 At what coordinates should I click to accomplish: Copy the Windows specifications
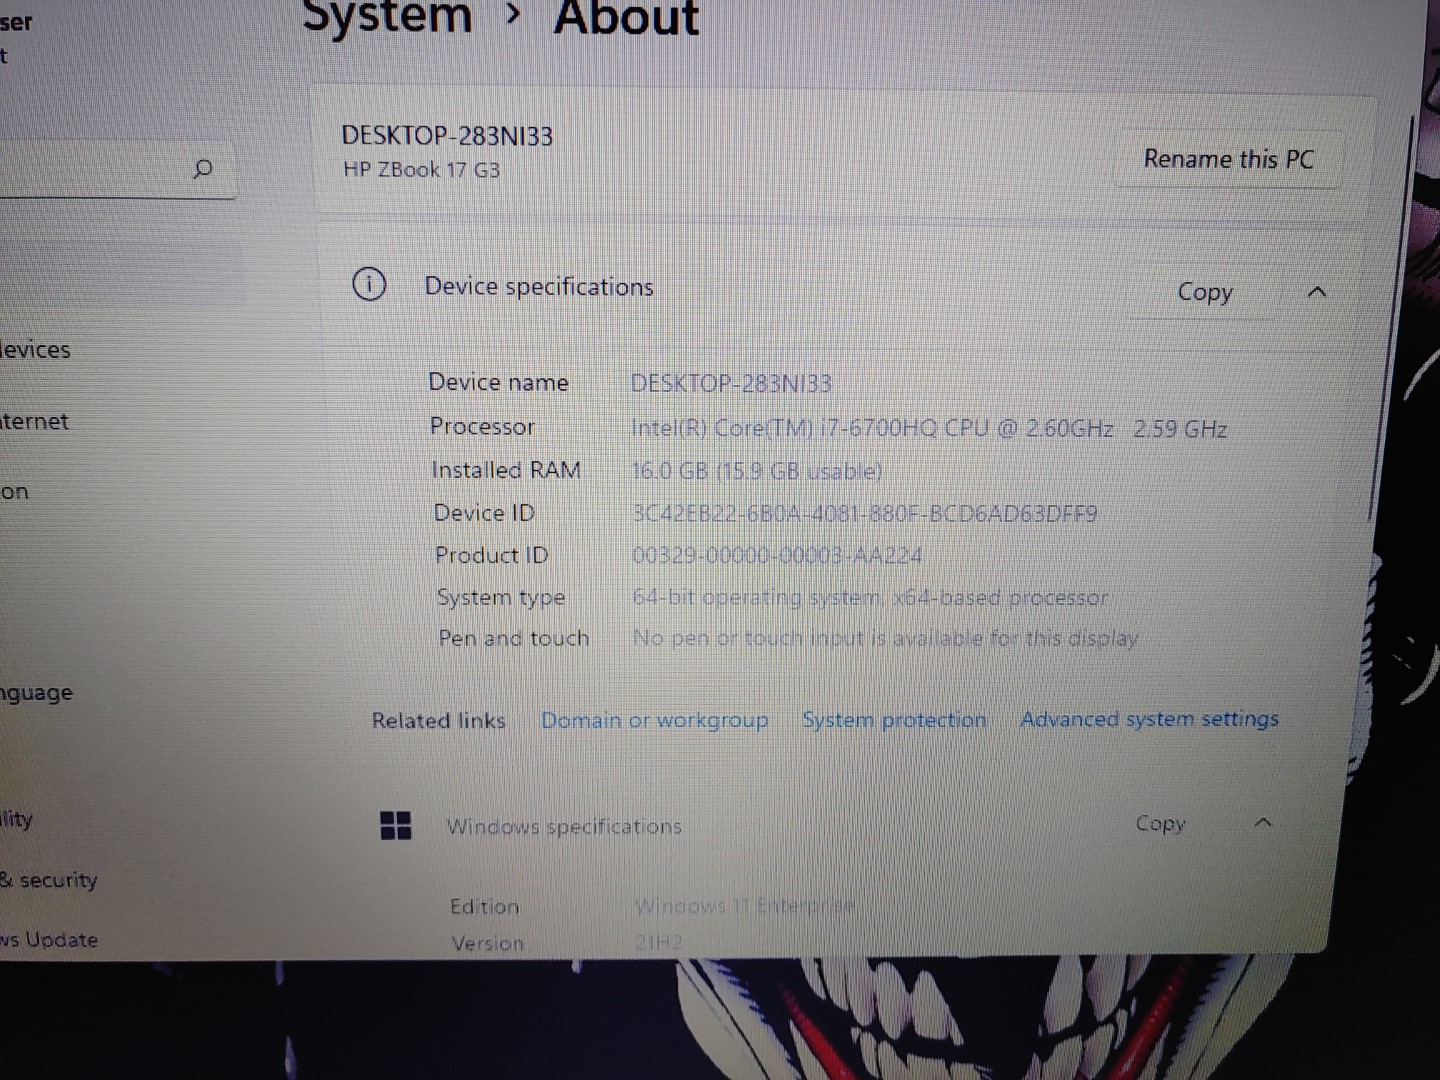(1160, 824)
